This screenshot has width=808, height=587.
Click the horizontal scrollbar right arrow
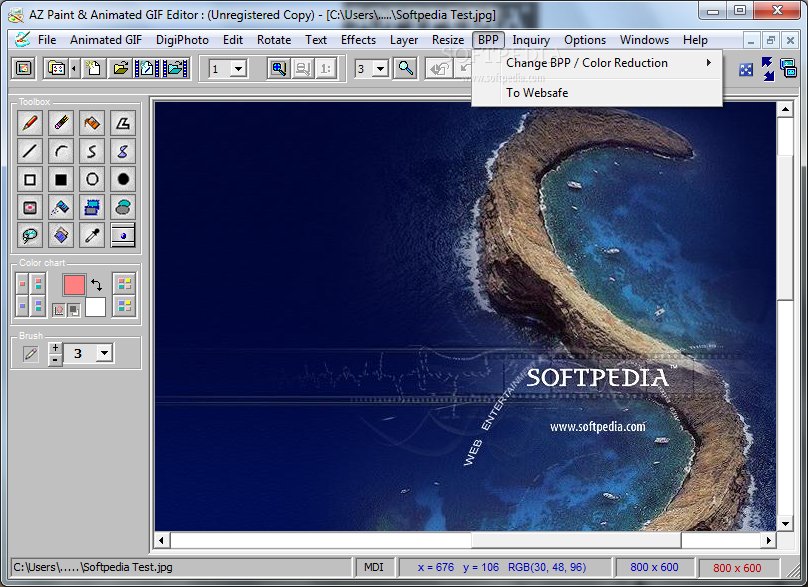tap(769, 540)
